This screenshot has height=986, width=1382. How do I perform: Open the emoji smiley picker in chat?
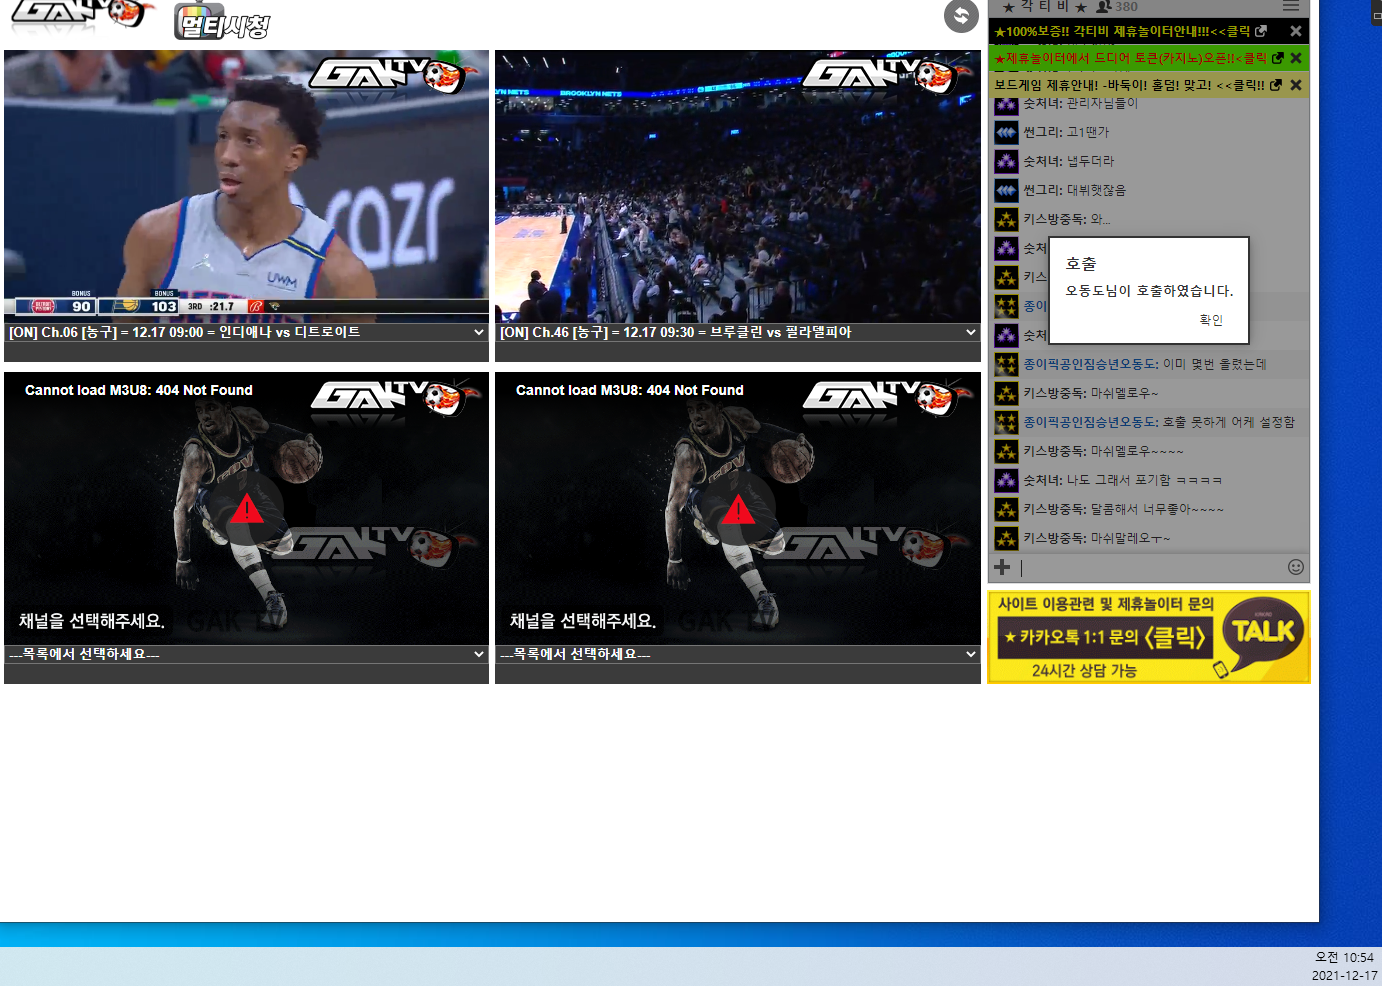1295,567
